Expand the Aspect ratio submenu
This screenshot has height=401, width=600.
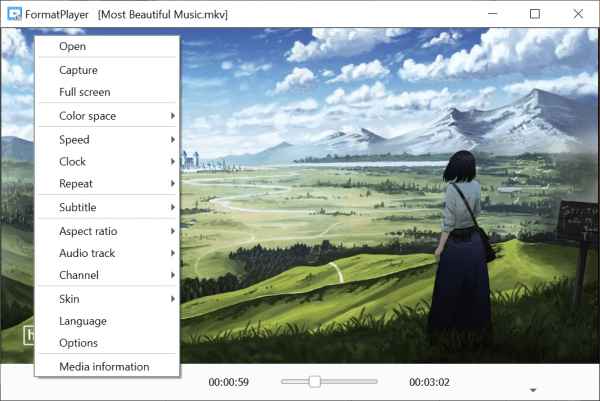tap(107, 231)
